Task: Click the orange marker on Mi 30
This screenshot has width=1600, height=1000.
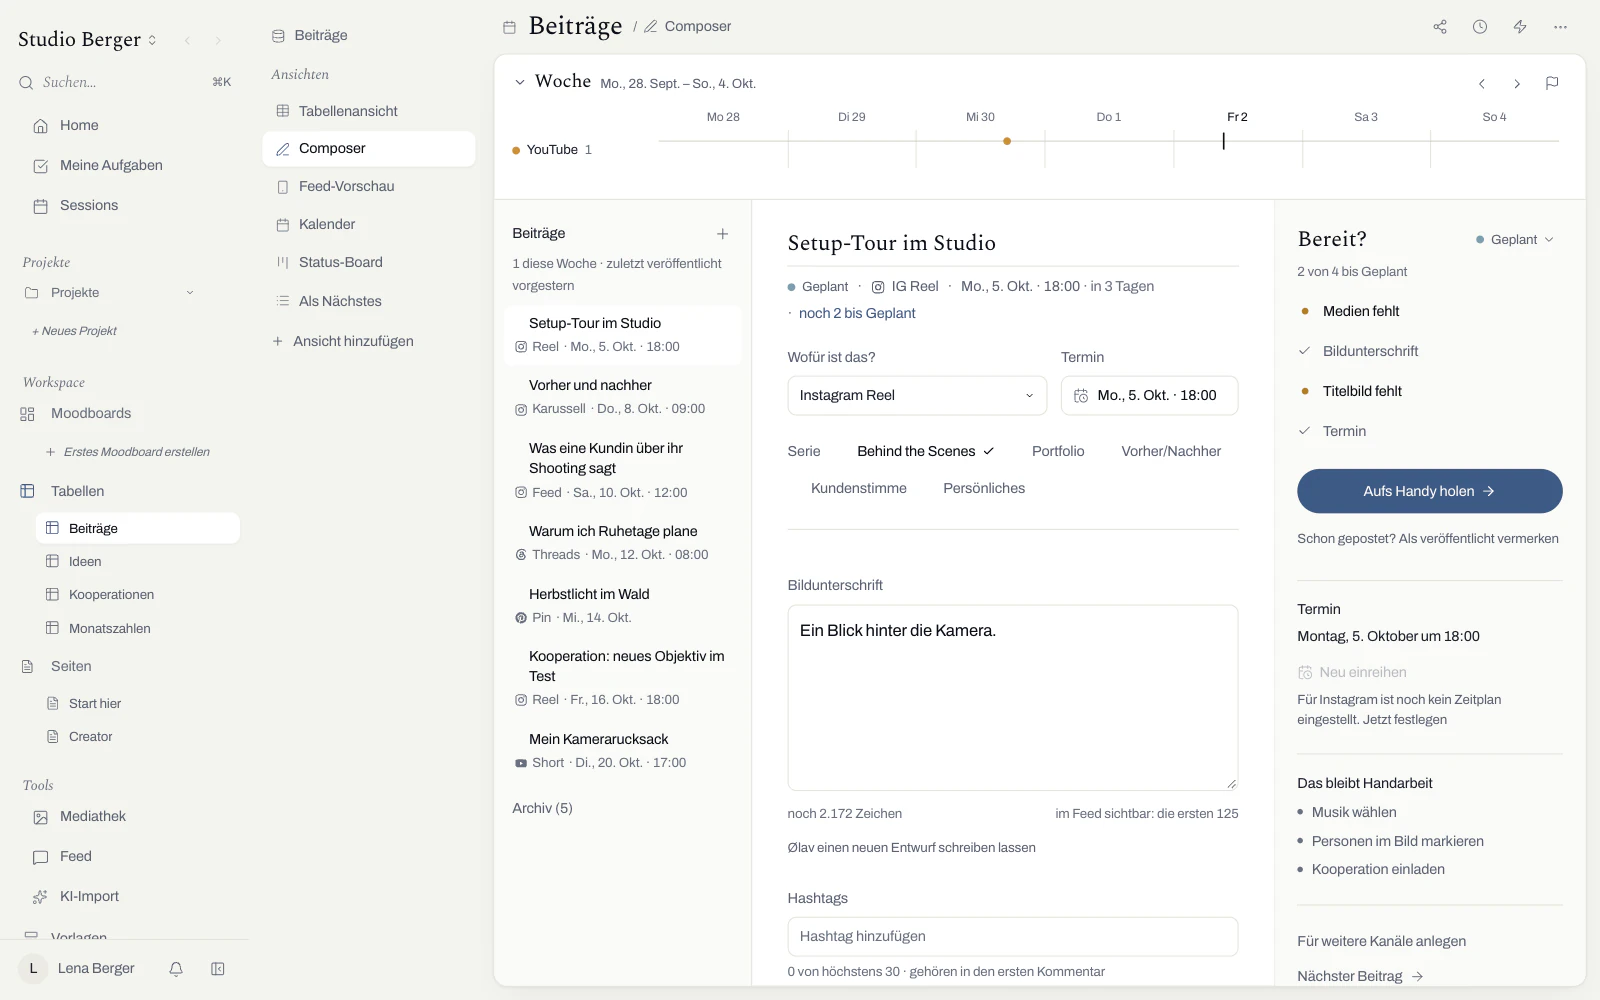Action: (x=1007, y=141)
